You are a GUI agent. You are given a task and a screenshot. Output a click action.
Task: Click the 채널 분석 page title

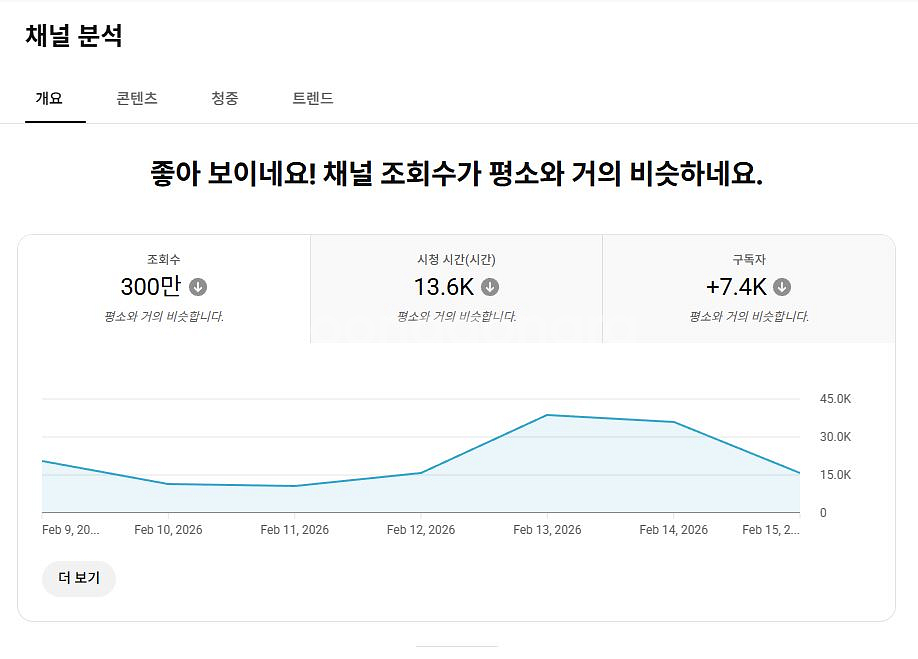point(74,36)
